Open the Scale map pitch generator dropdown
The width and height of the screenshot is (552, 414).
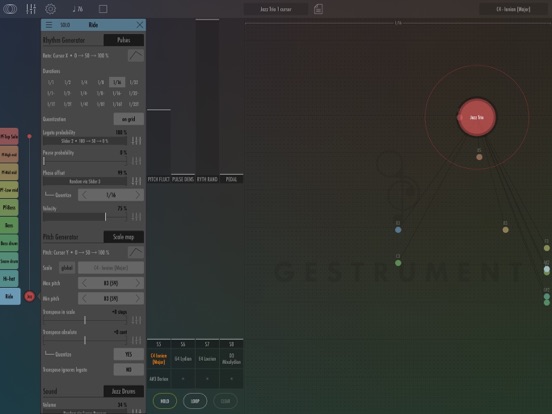click(x=124, y=237)
